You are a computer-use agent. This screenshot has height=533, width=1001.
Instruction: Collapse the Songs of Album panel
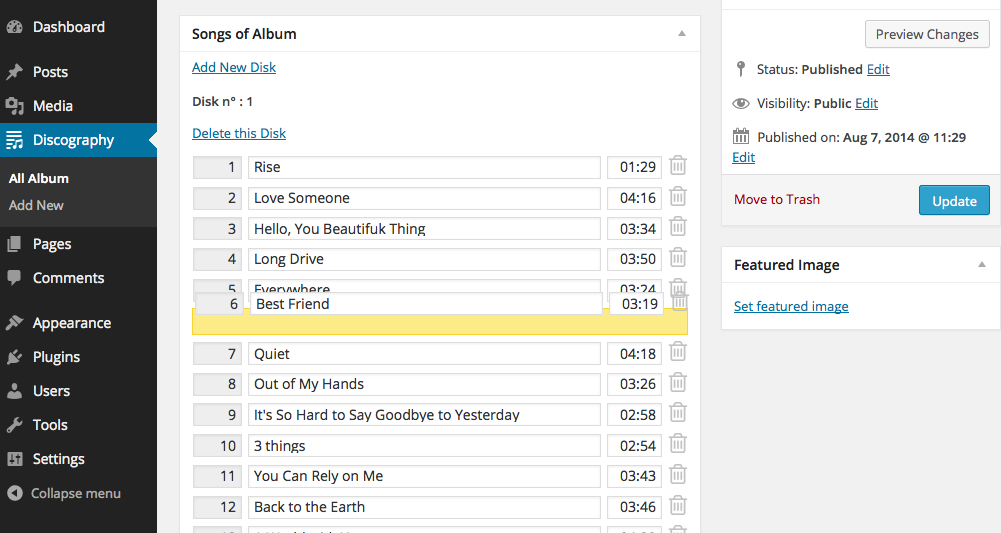(682, 34)
